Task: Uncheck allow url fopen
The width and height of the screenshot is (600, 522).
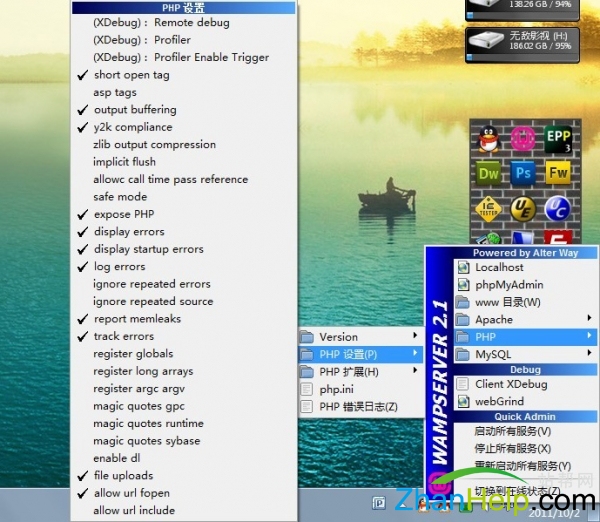Action: click(131, 493)
